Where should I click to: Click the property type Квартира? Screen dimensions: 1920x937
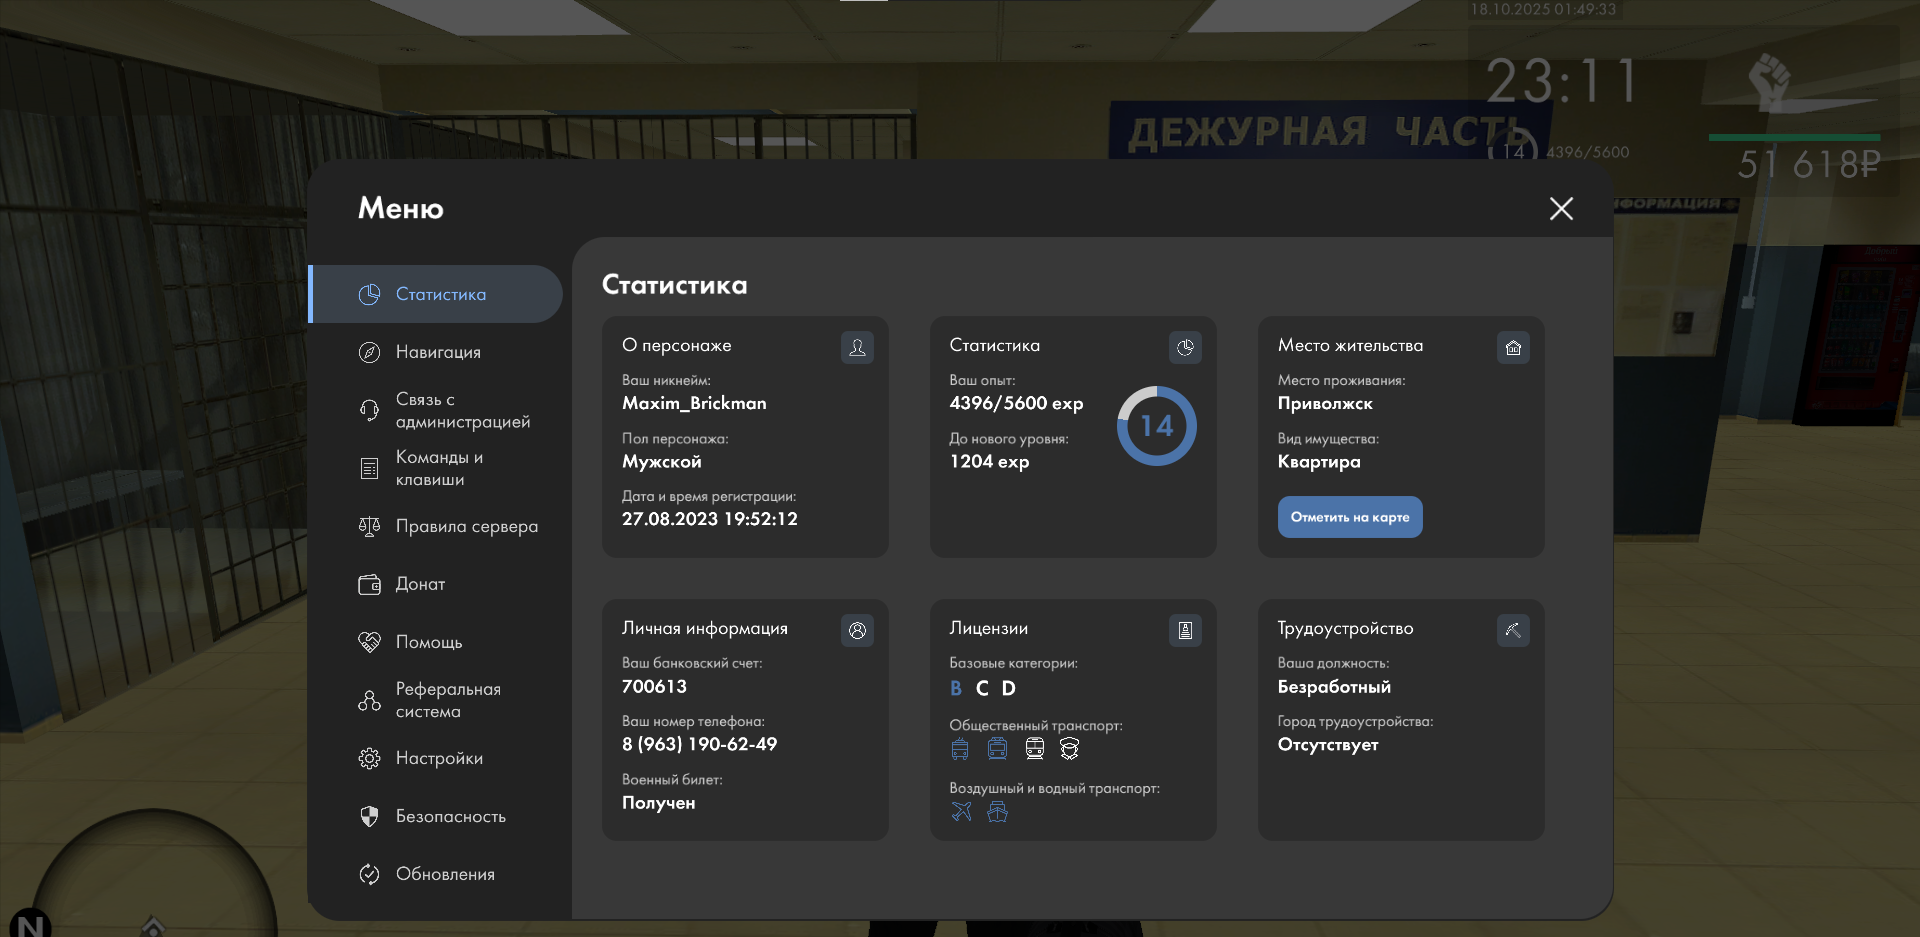[1319, 461]
